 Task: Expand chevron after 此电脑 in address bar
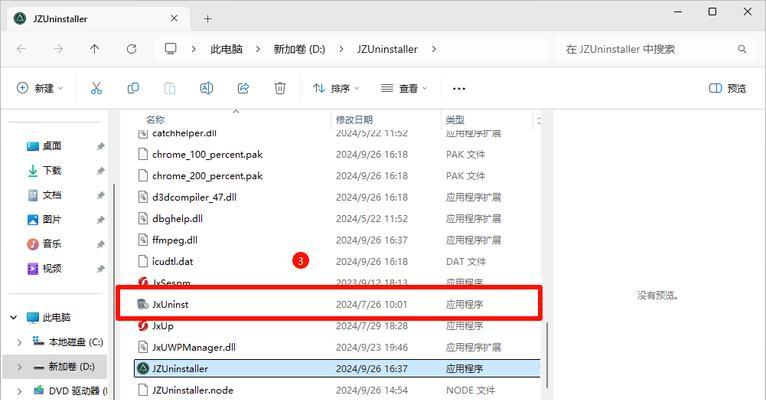[258, 49]
